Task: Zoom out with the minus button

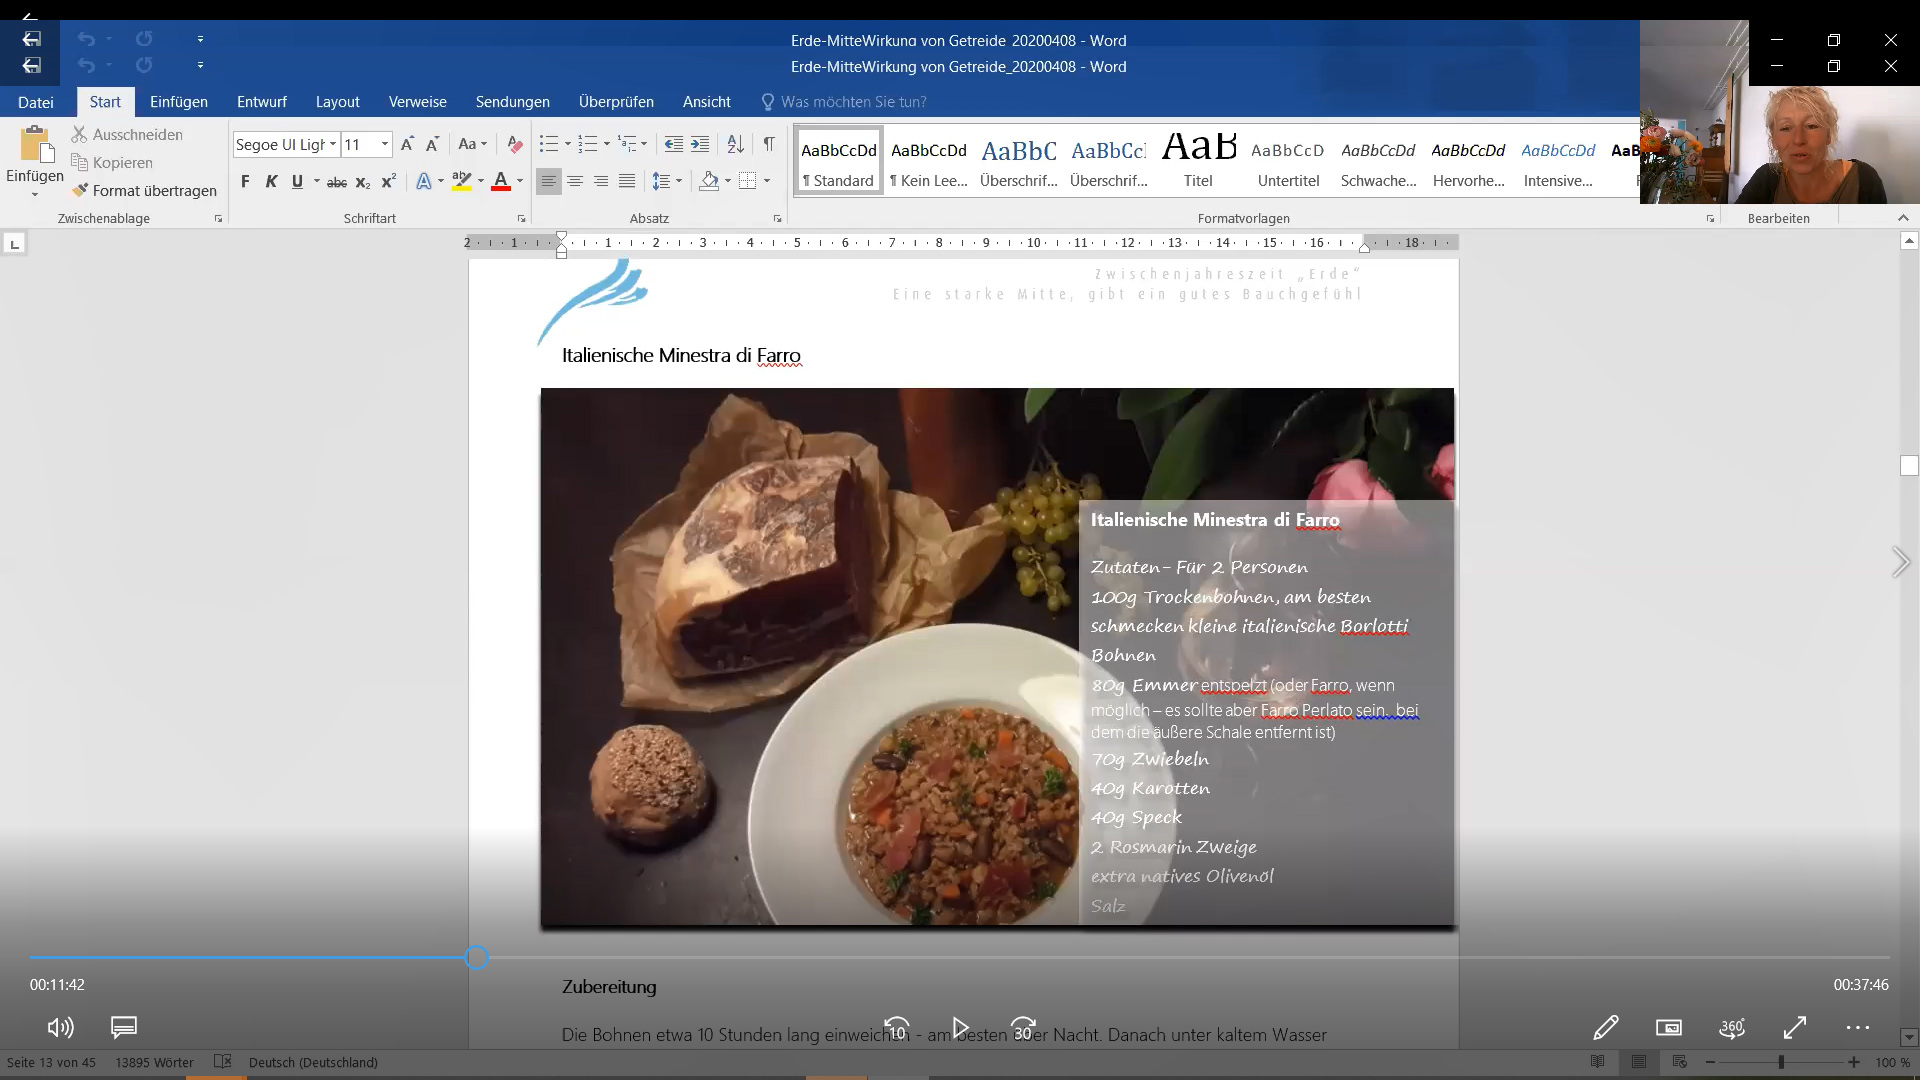Action: [1711, 1062]
